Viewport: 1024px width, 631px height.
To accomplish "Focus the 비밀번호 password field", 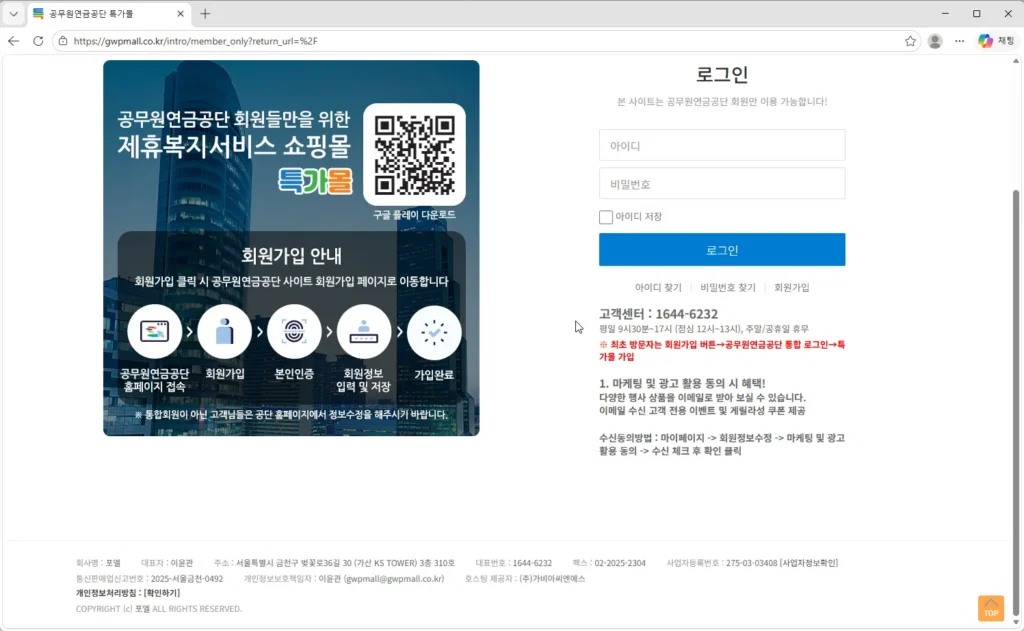I will (x=721, y=184).
